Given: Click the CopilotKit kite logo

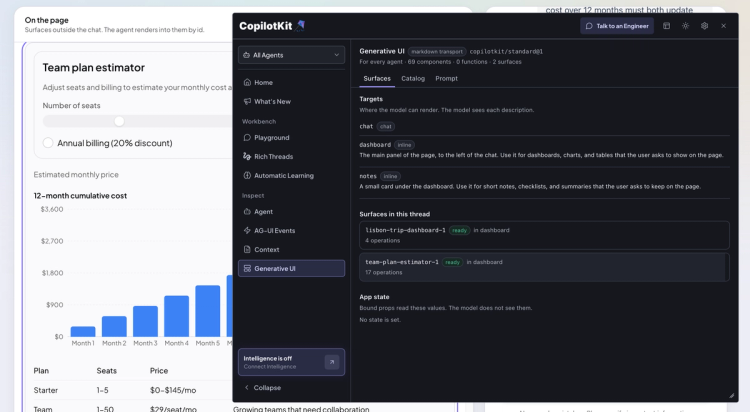Looking at the screenshot, I should pos(300,25).
